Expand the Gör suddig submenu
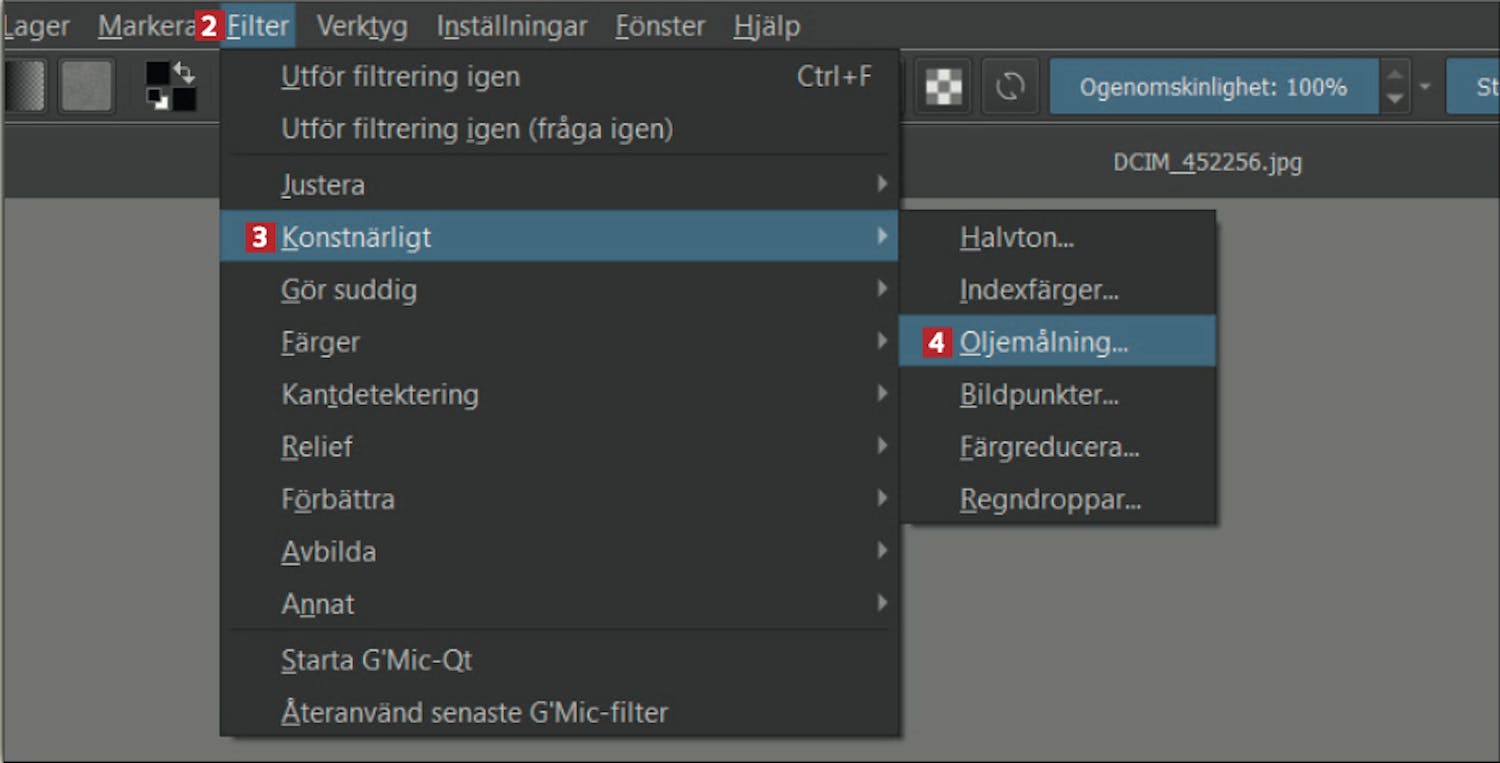 (x=559, y=290)
